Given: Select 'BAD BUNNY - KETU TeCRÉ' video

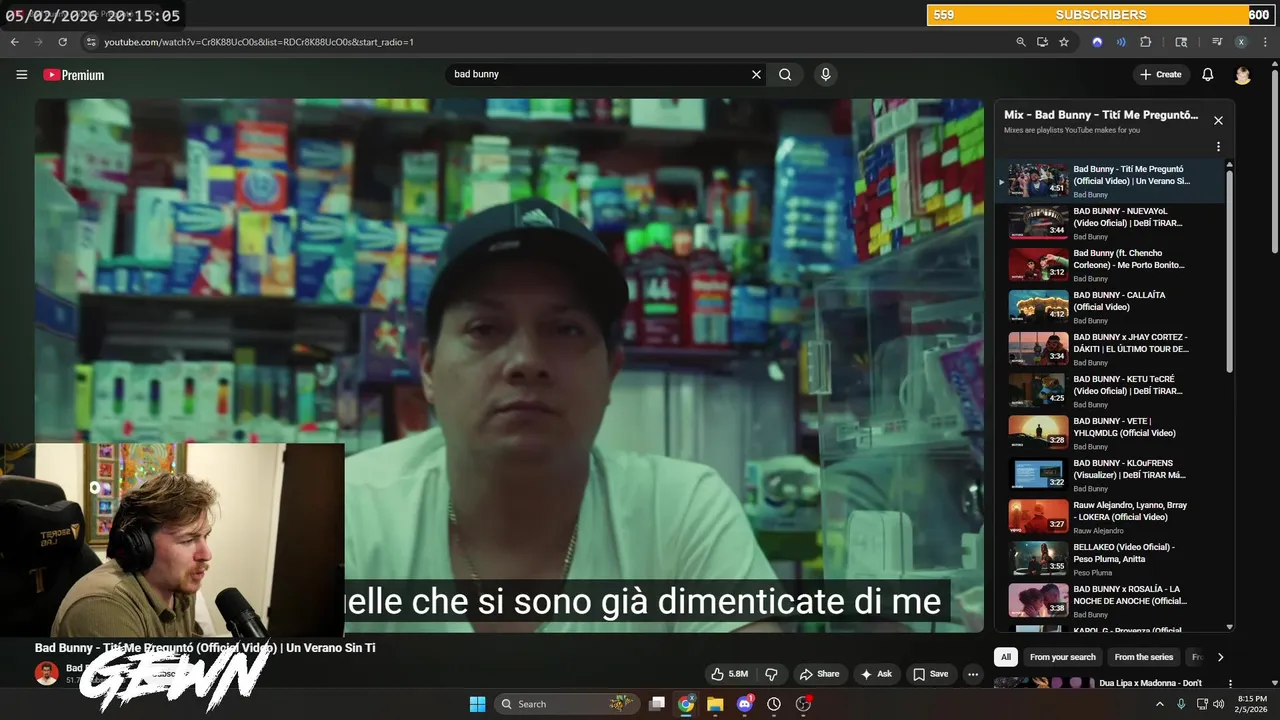Looking at the screenshot, I should 1109,391.
